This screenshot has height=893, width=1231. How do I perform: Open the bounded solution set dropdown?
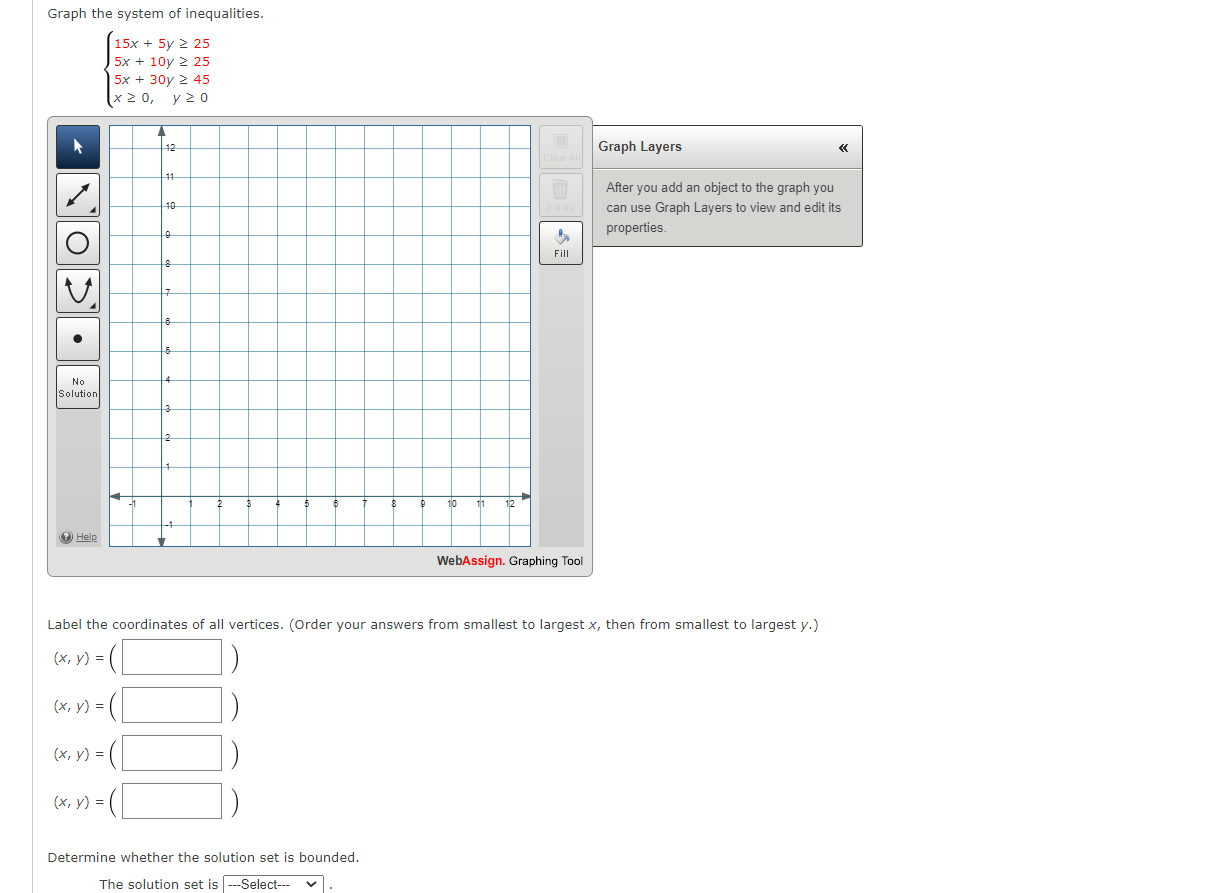(274, 884)
